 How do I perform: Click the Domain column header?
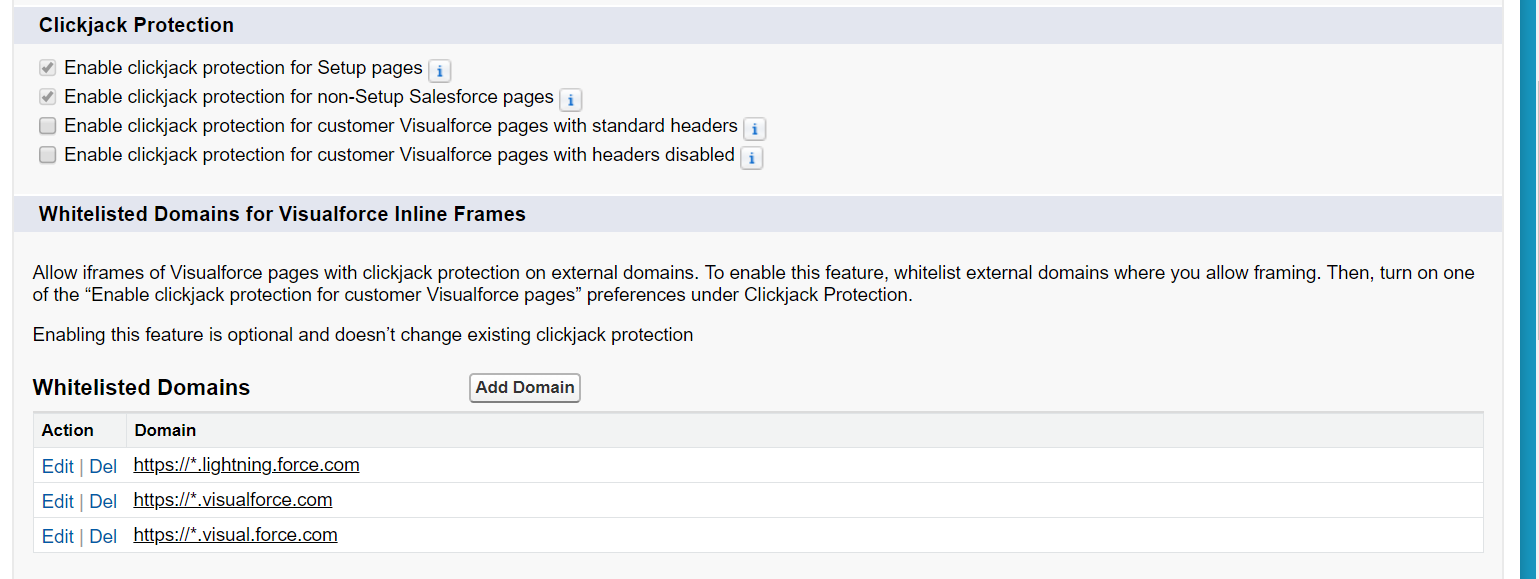[165, 430]
